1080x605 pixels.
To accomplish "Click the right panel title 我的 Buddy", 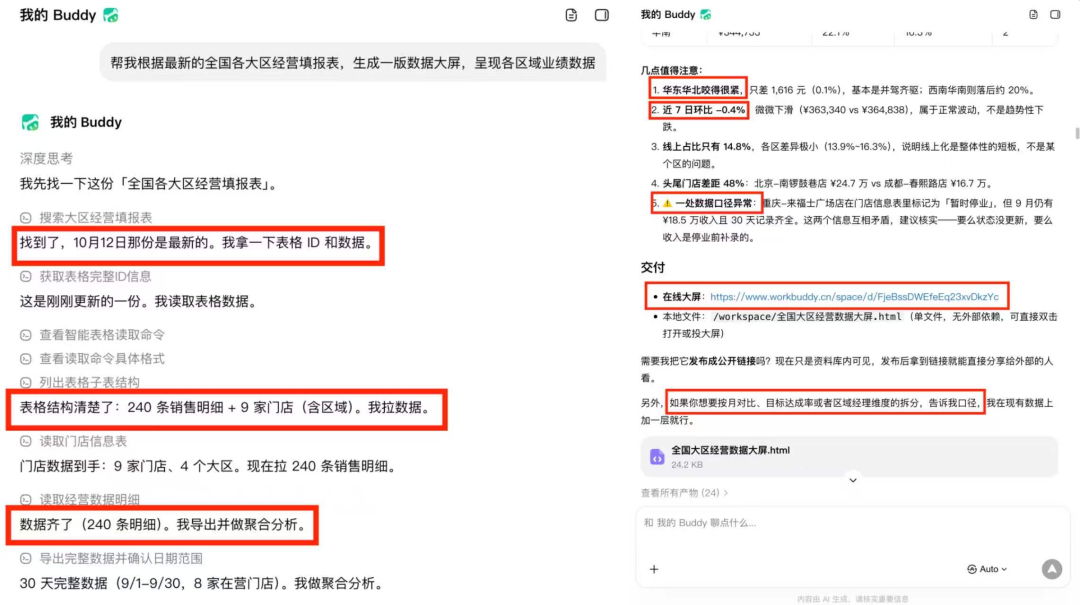I will pos(668,14).
